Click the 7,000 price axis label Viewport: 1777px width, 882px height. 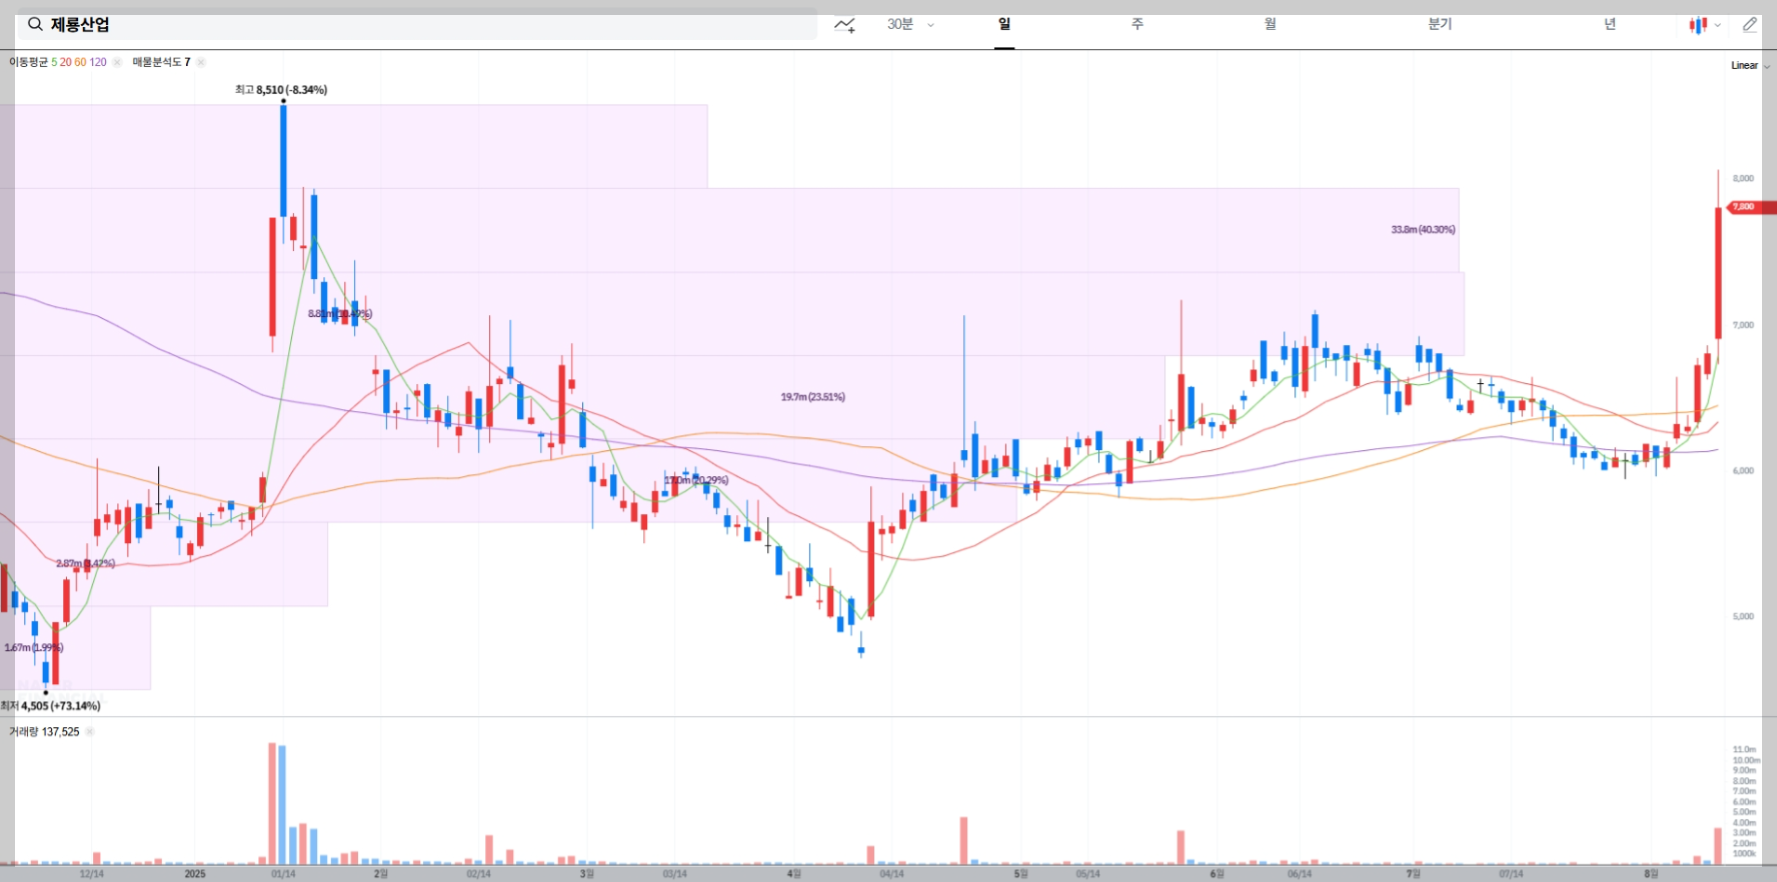point(1743,325)
